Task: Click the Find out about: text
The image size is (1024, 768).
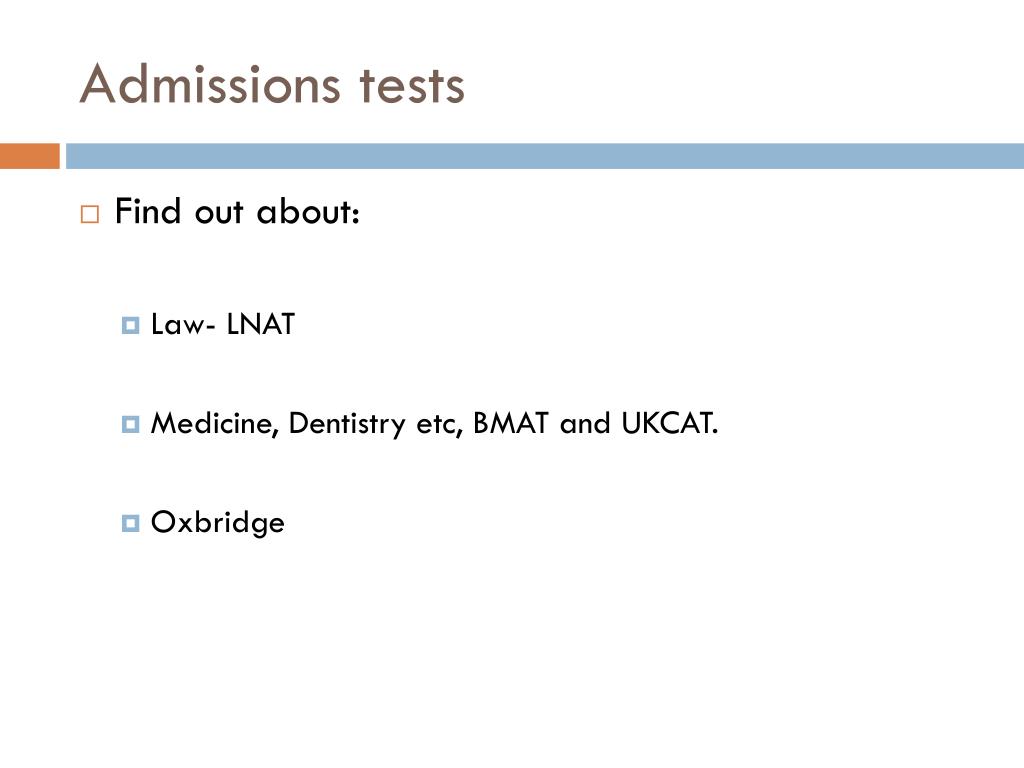Action: pos(237,212)
